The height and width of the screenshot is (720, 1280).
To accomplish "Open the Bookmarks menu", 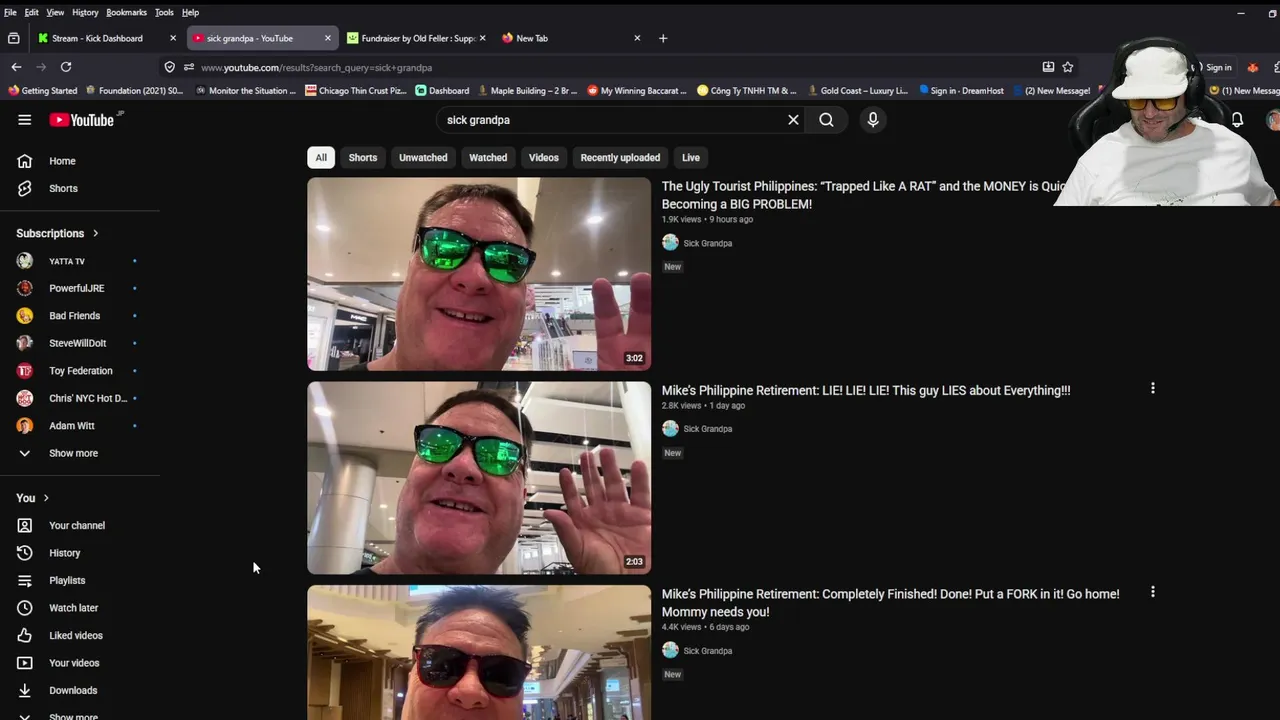I will pyautogui.click(x=126, y=12).
